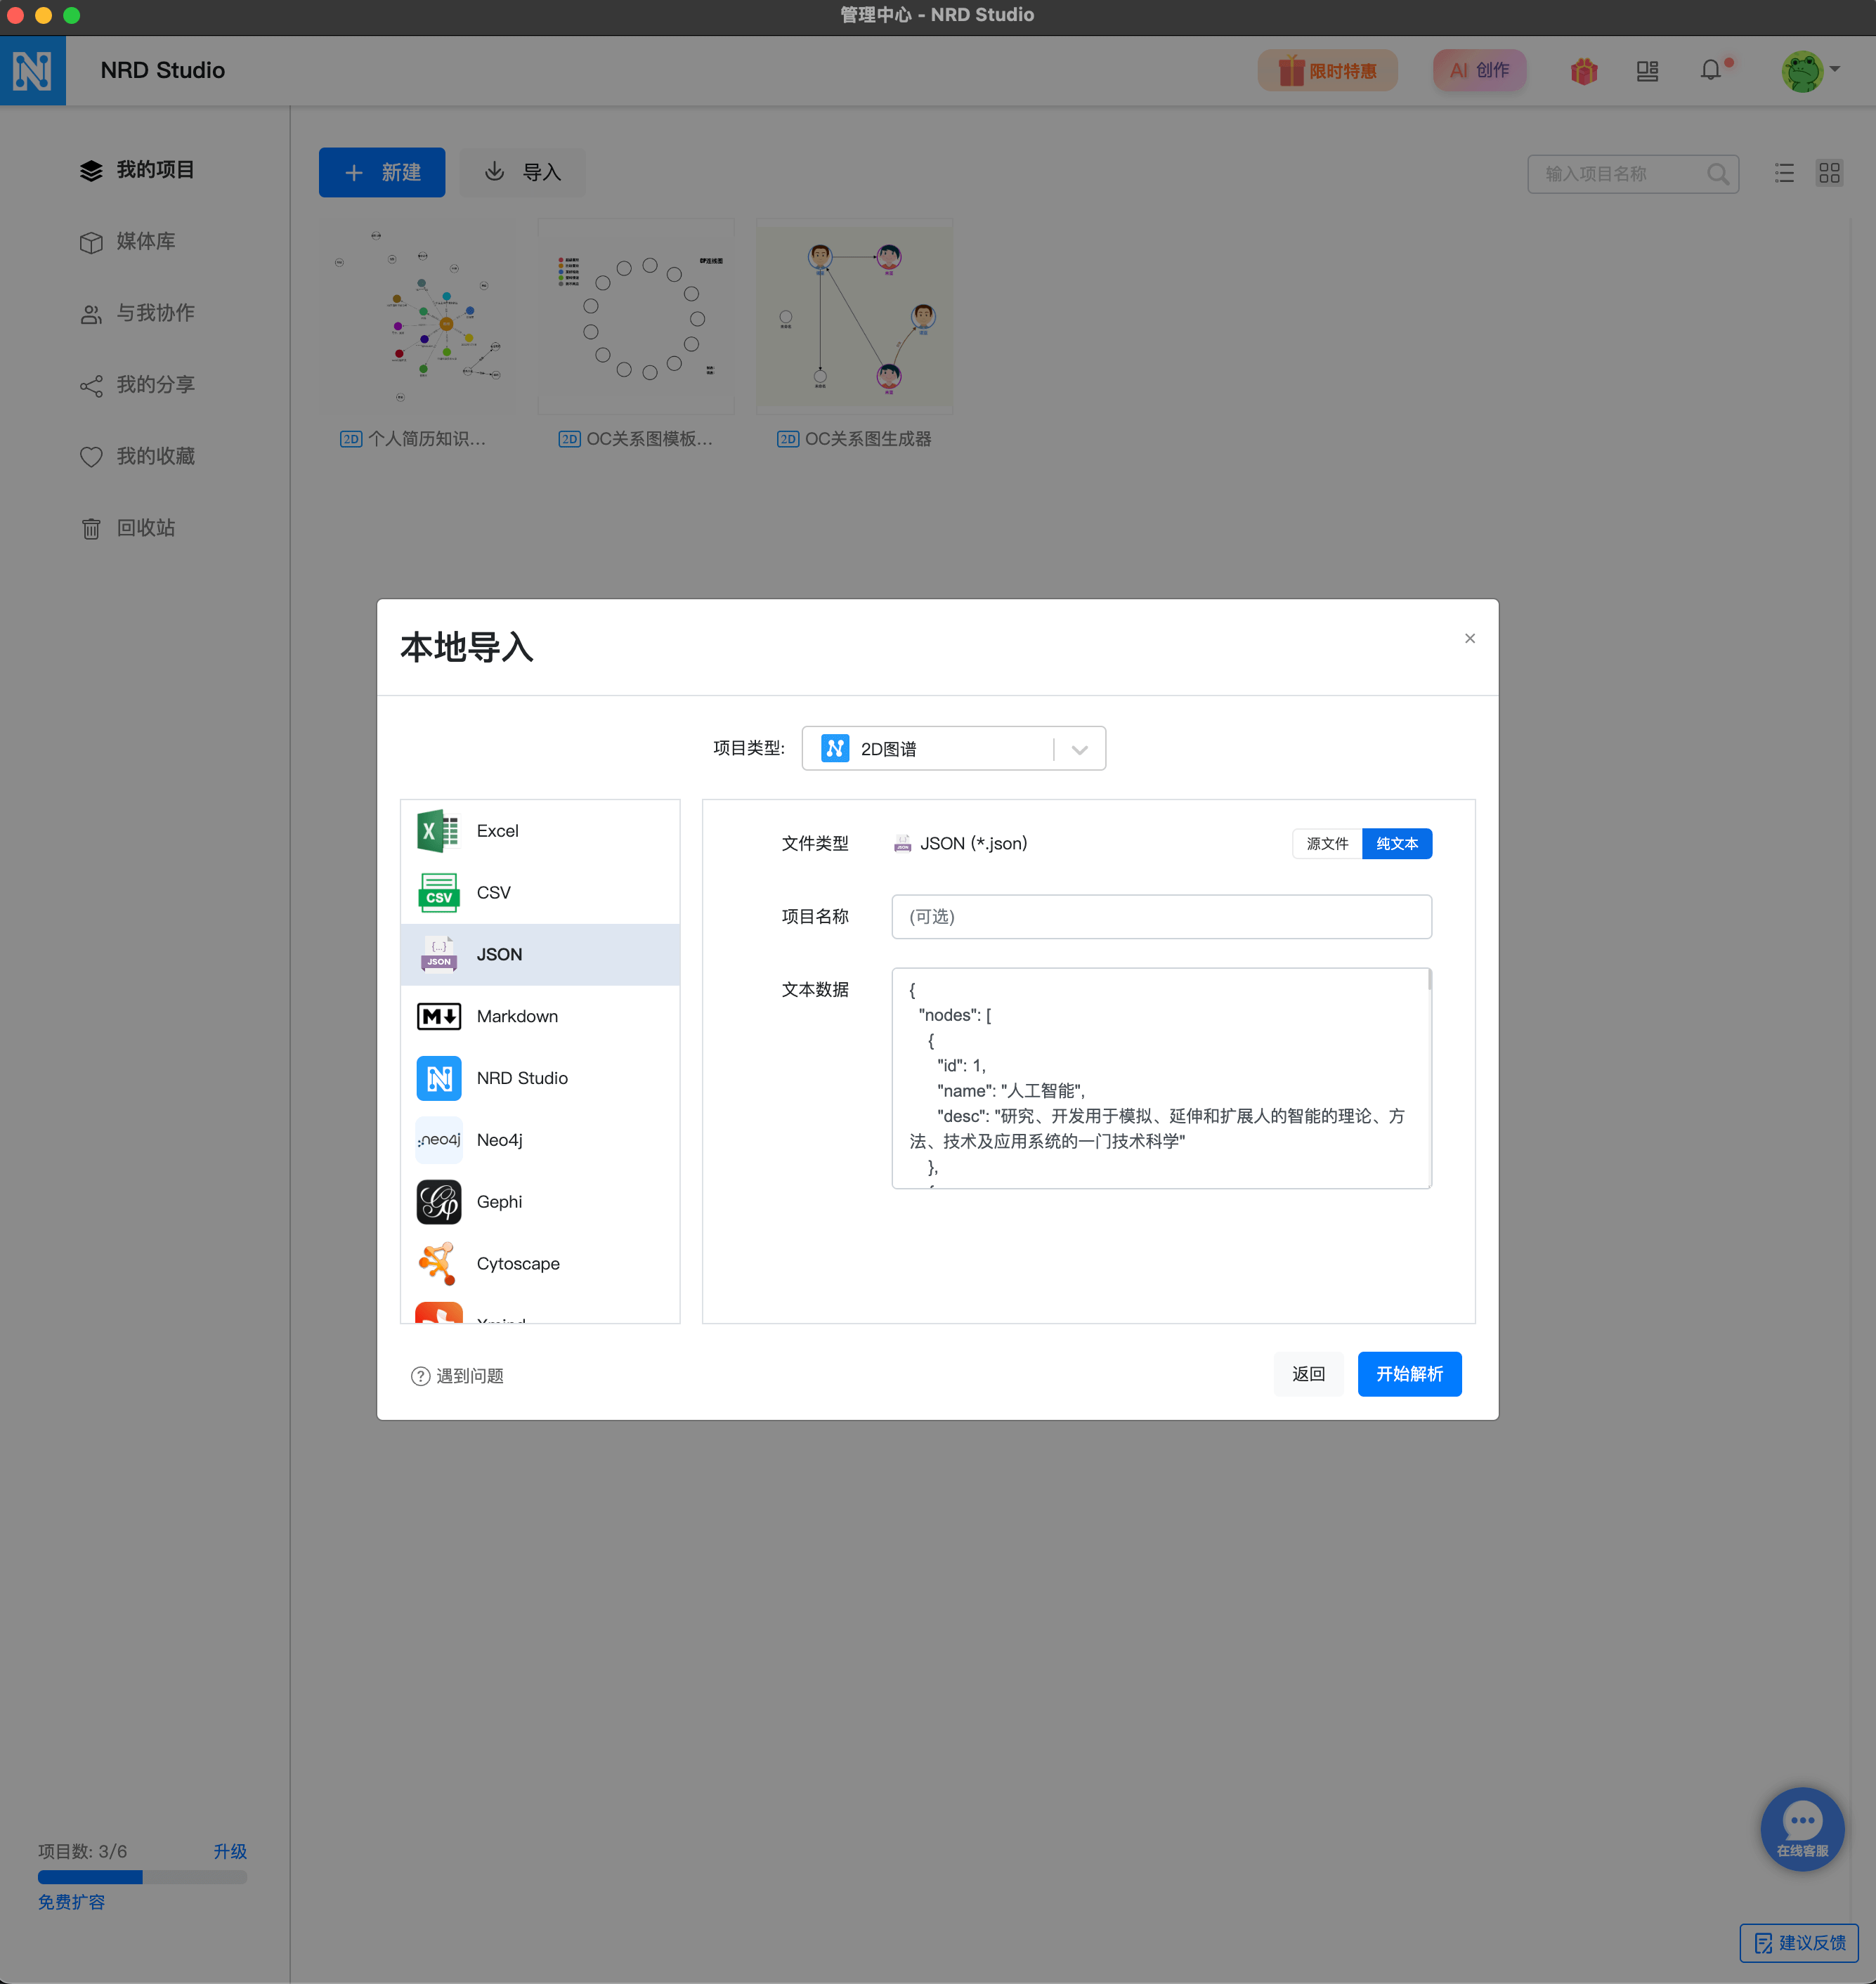Open the red gift box icon
1876x1984 pixels.
(1583, 71)
